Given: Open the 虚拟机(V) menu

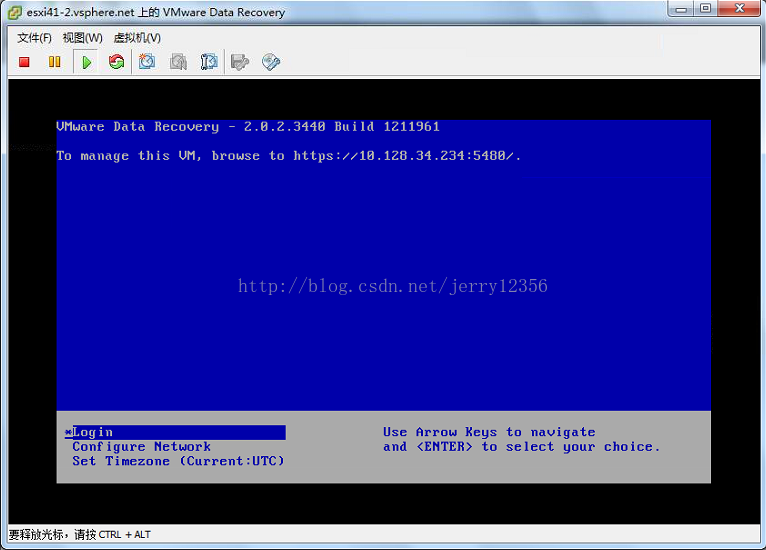Looking at the screenshot, I should (x=137, y=38).
